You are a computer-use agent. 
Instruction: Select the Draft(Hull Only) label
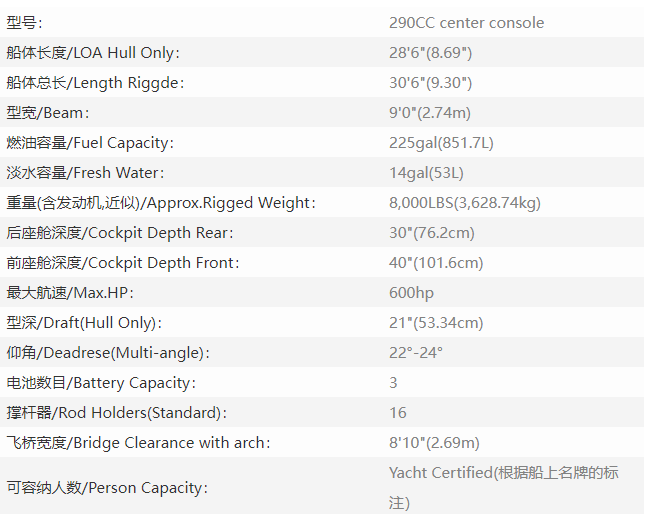tap(84, 322)
